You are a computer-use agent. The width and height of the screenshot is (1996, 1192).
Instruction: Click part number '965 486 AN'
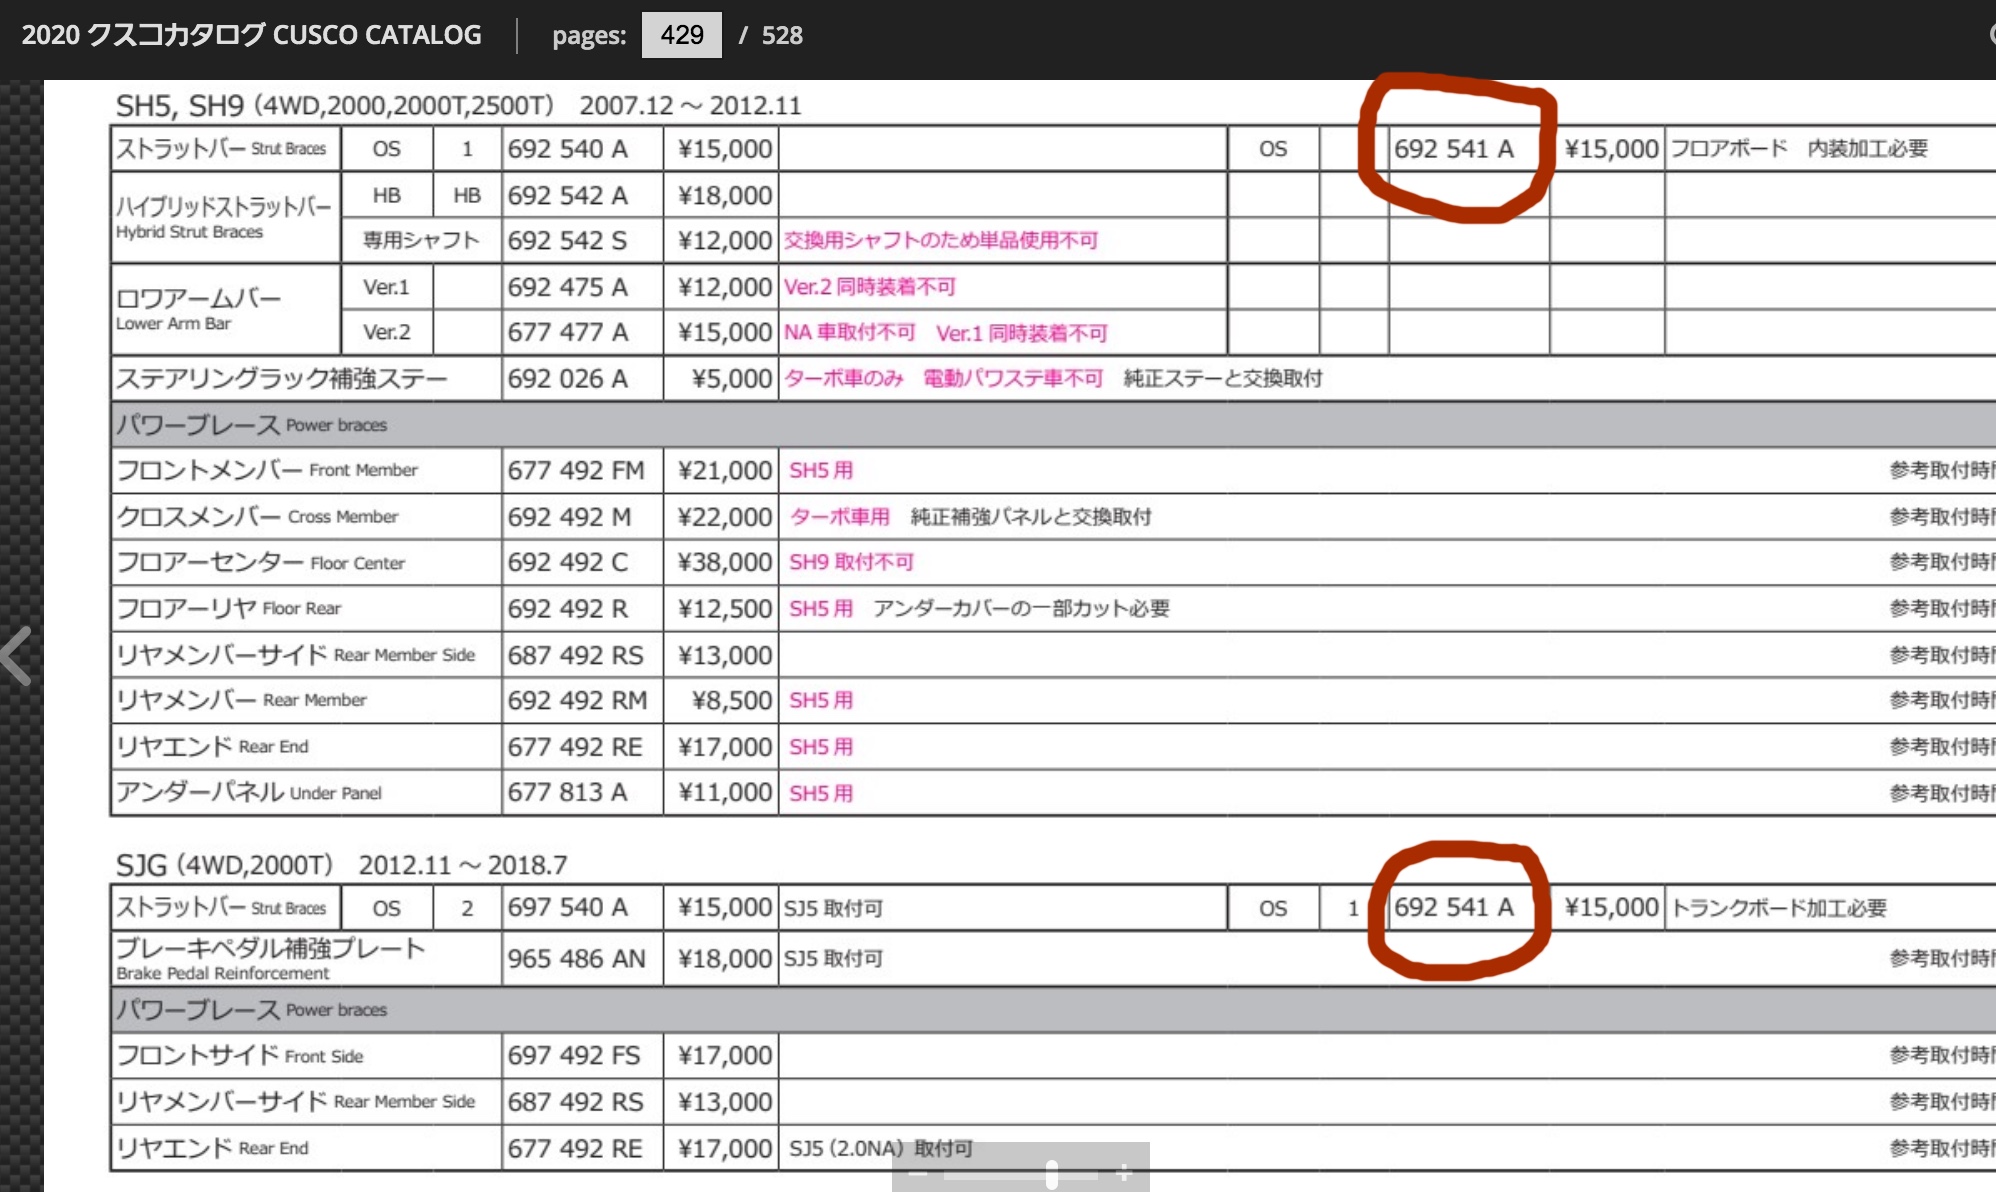coord(576,958)
